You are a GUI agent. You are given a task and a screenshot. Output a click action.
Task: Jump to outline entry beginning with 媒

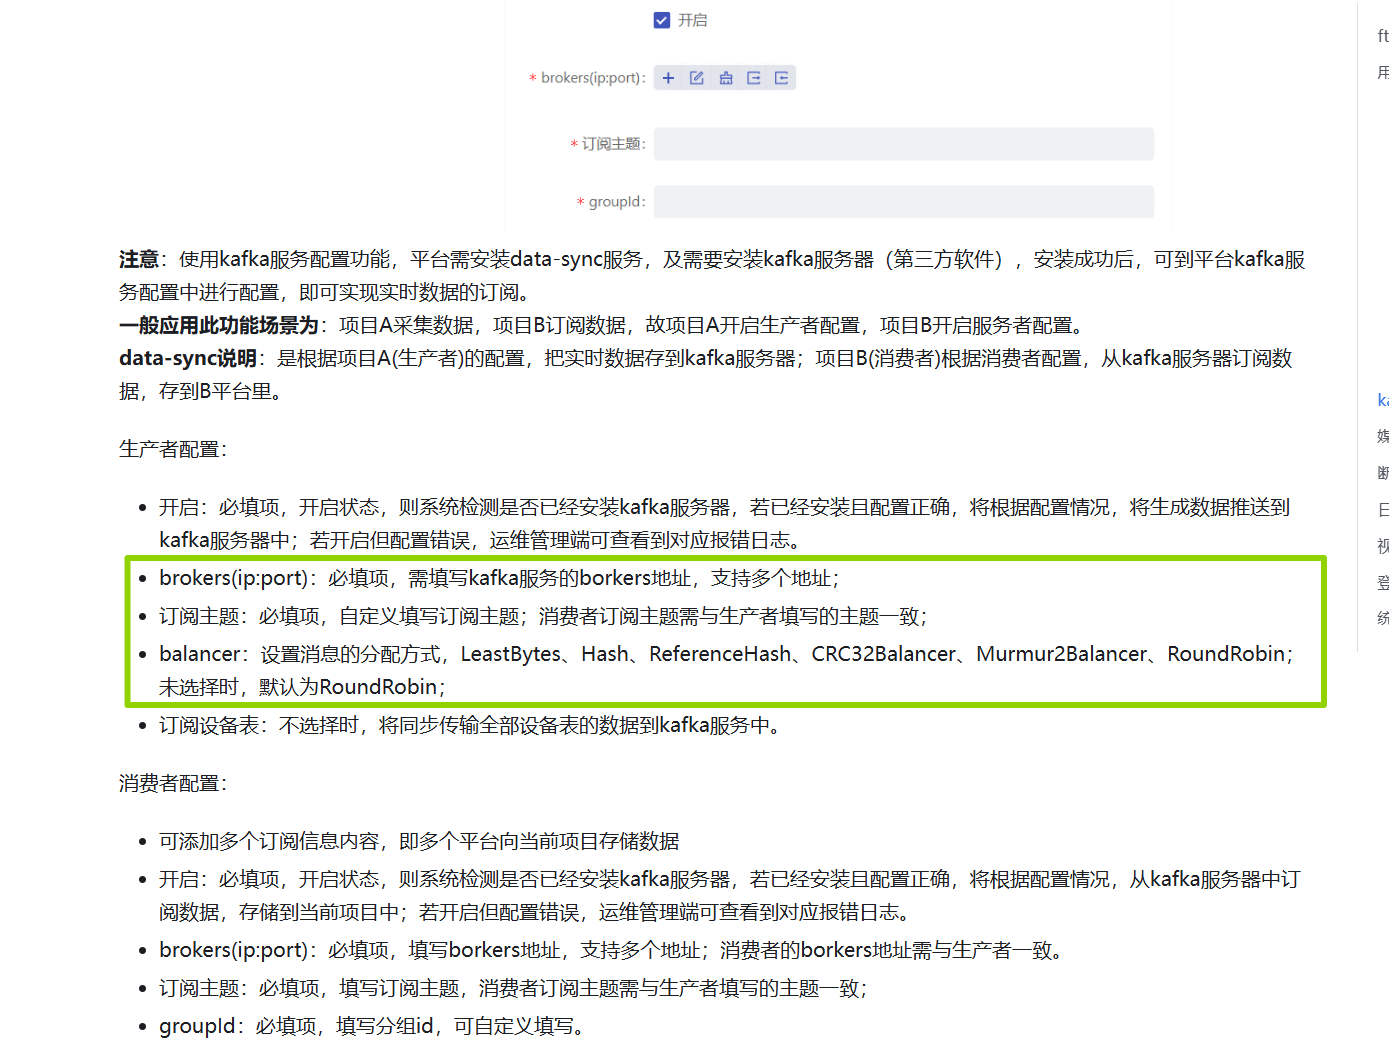point(1382,436)
